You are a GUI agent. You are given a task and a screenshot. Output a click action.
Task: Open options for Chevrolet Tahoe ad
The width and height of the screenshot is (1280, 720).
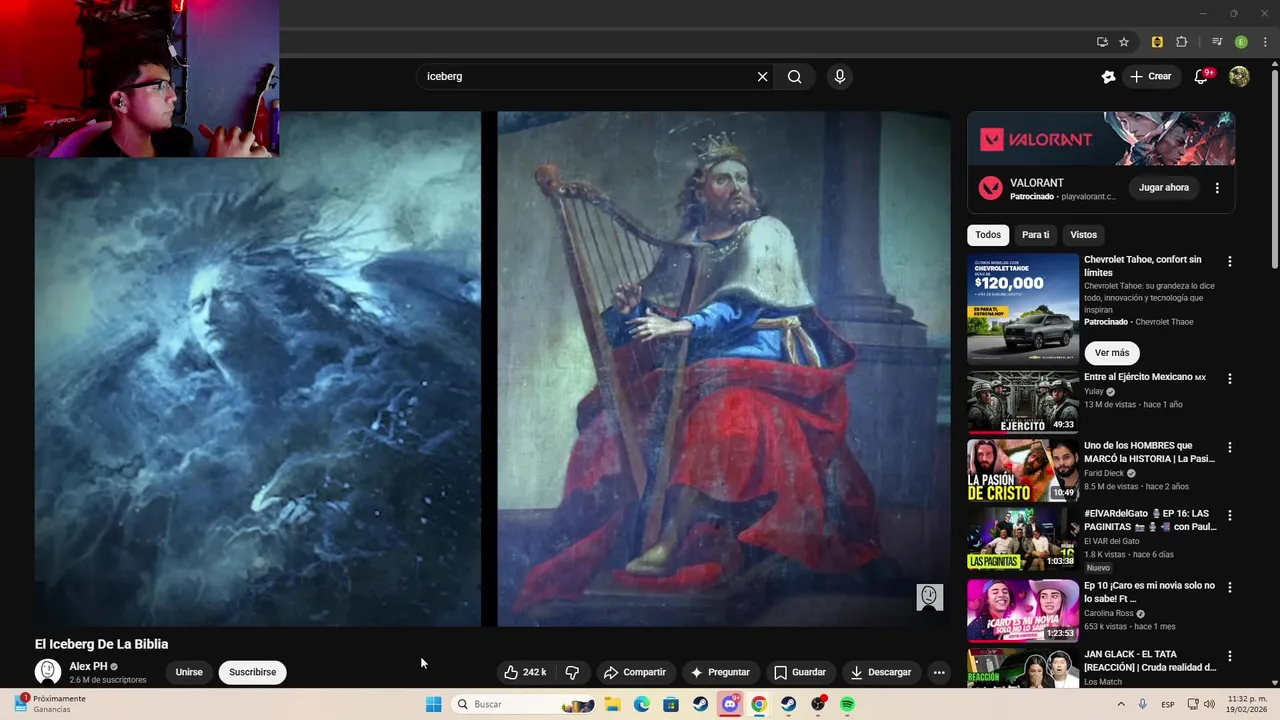(1230, 261)
